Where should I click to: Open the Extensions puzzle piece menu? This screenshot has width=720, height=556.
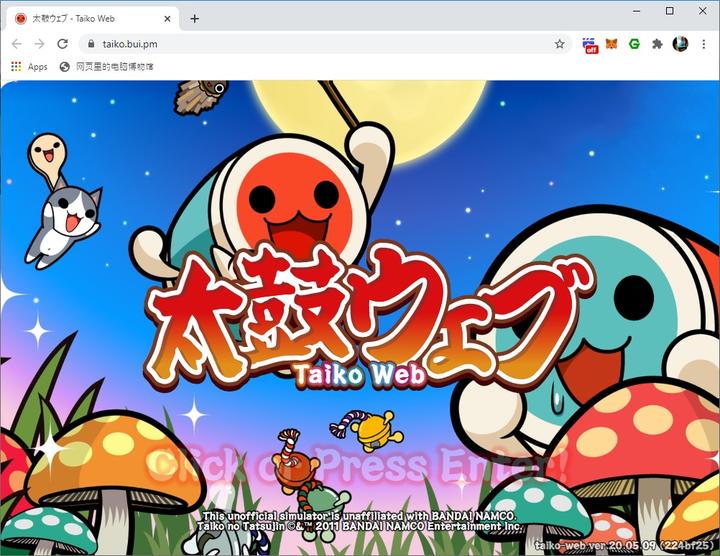point(657,44)
